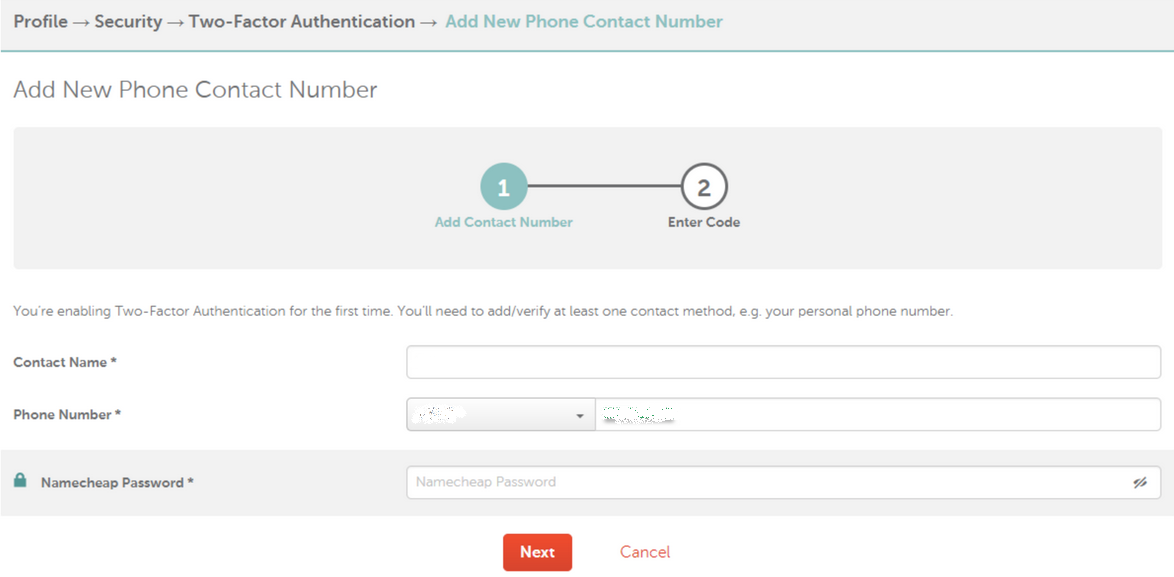Navigate to Two-Factor Authentication breadcrumb
The height and width of the screenshot is (577, 1174).
[302, 22]
